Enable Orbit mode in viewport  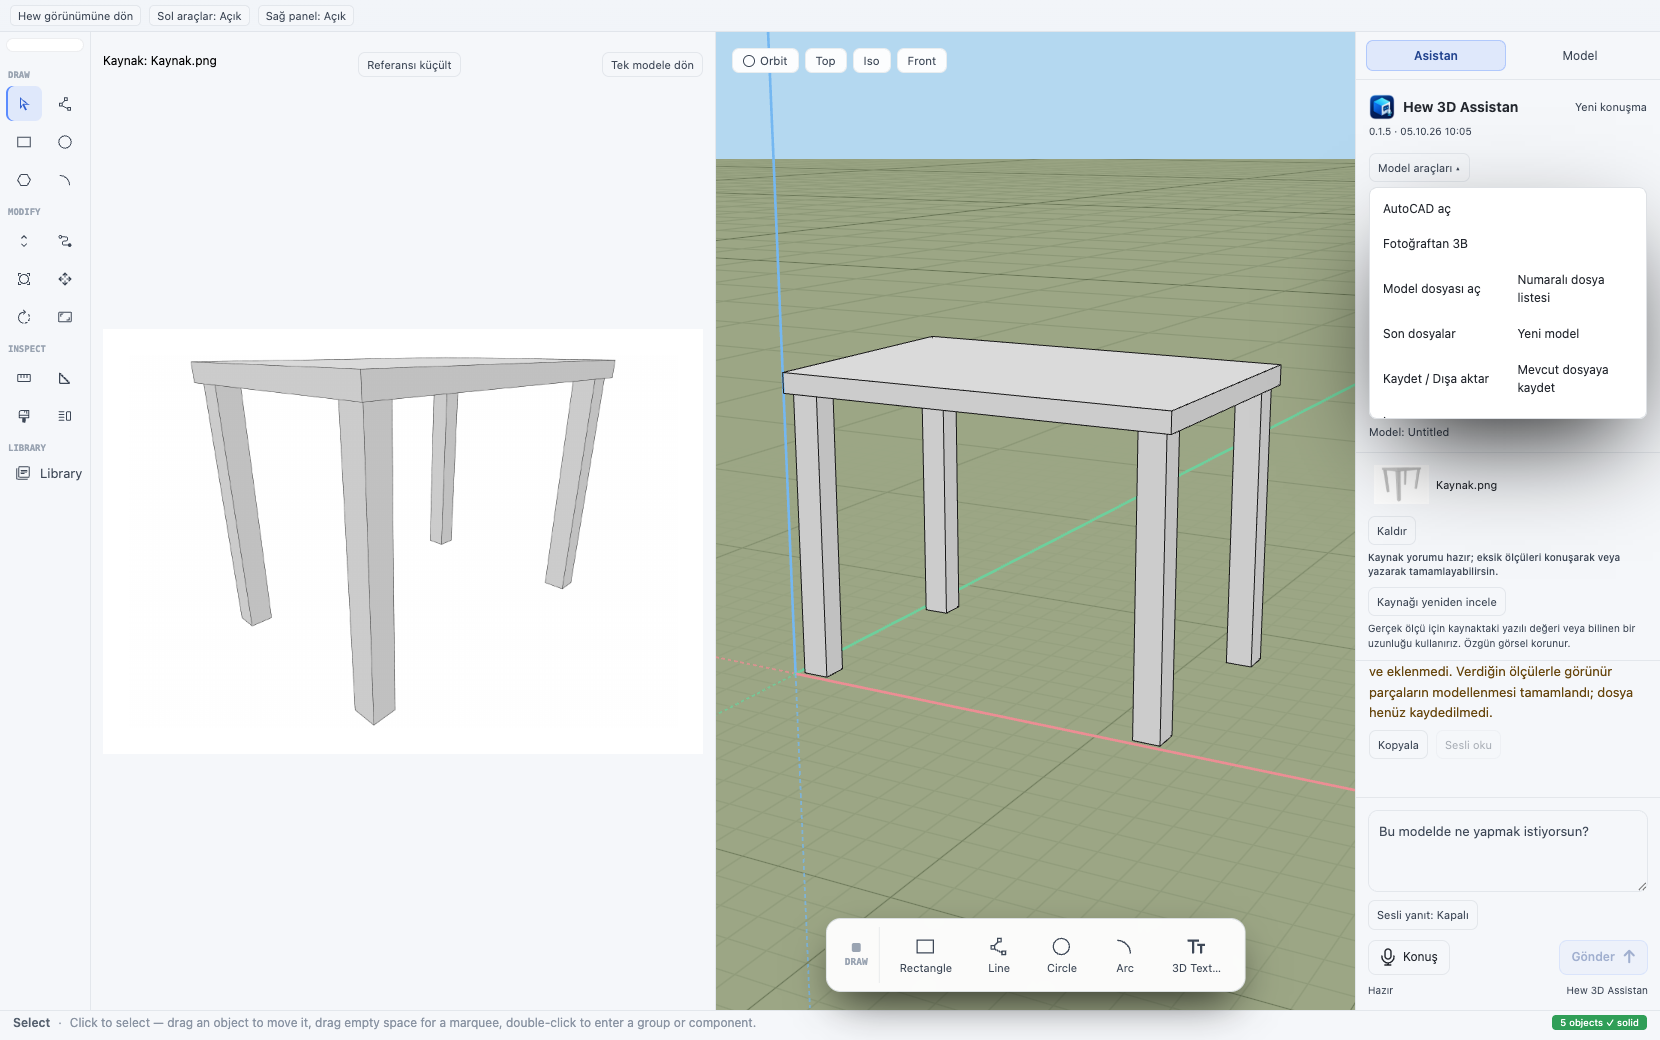pyautogui.click(x=765, y=61)
